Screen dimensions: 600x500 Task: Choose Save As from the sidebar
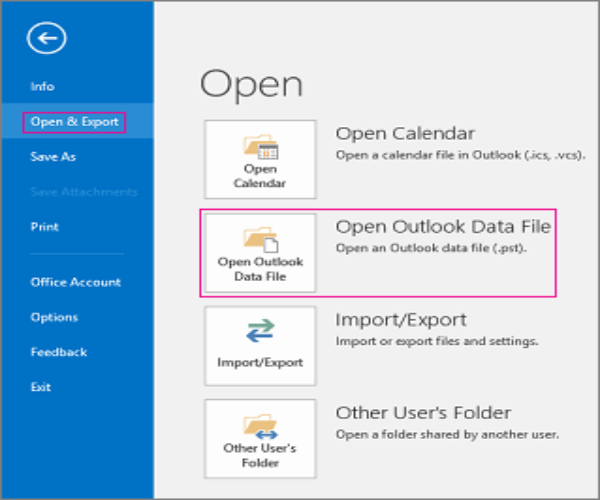pyautogui.click(x=53, y=157)
